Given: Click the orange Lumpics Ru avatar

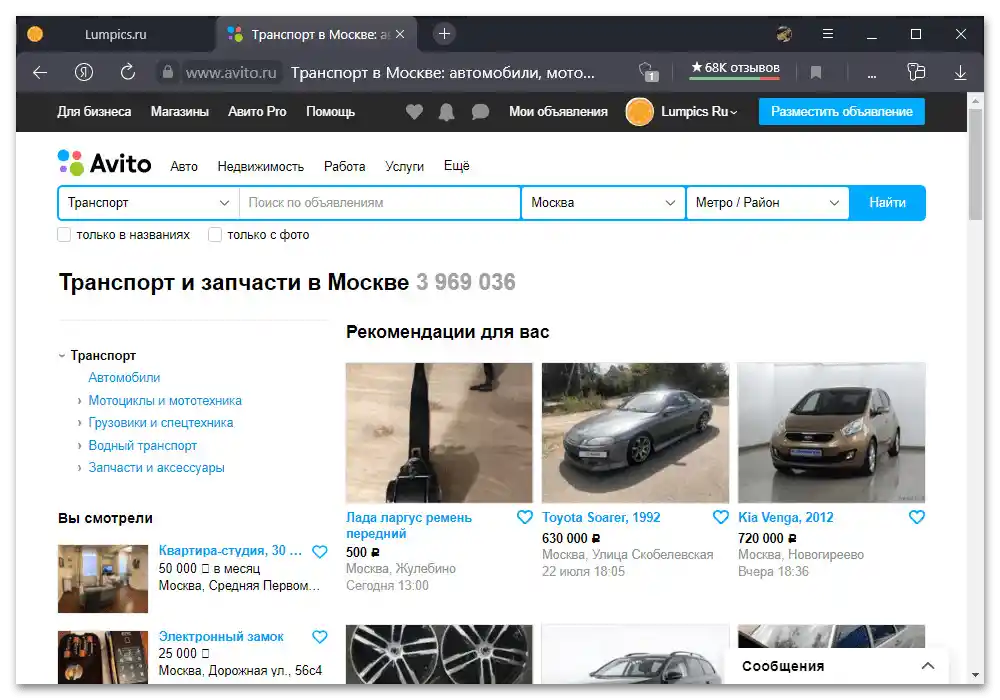Looking at the screenshot, I should coord(640,112).
